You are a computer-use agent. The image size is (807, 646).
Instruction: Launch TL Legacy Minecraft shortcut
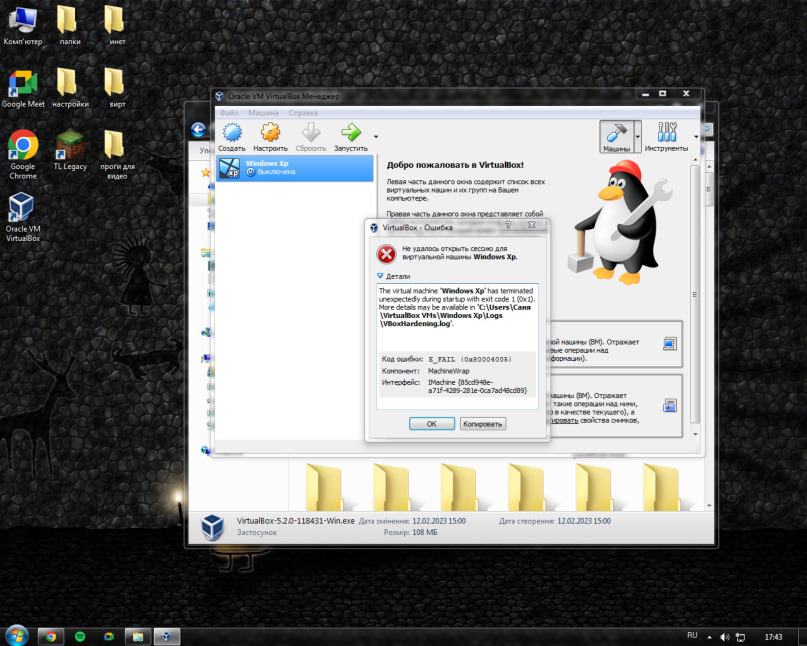point(70,150)
